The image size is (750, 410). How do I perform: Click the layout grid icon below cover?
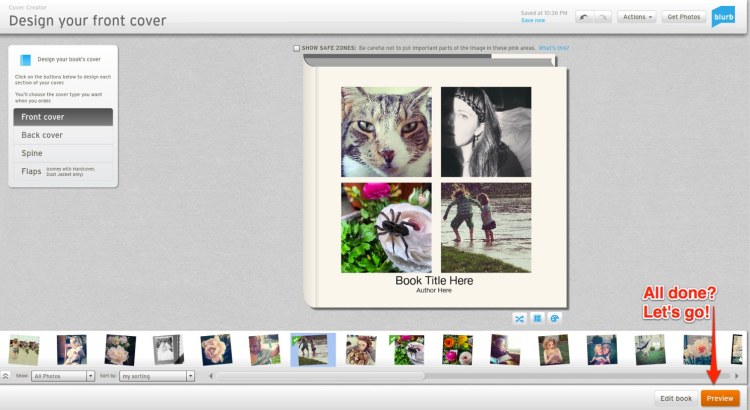click(537, 318)
